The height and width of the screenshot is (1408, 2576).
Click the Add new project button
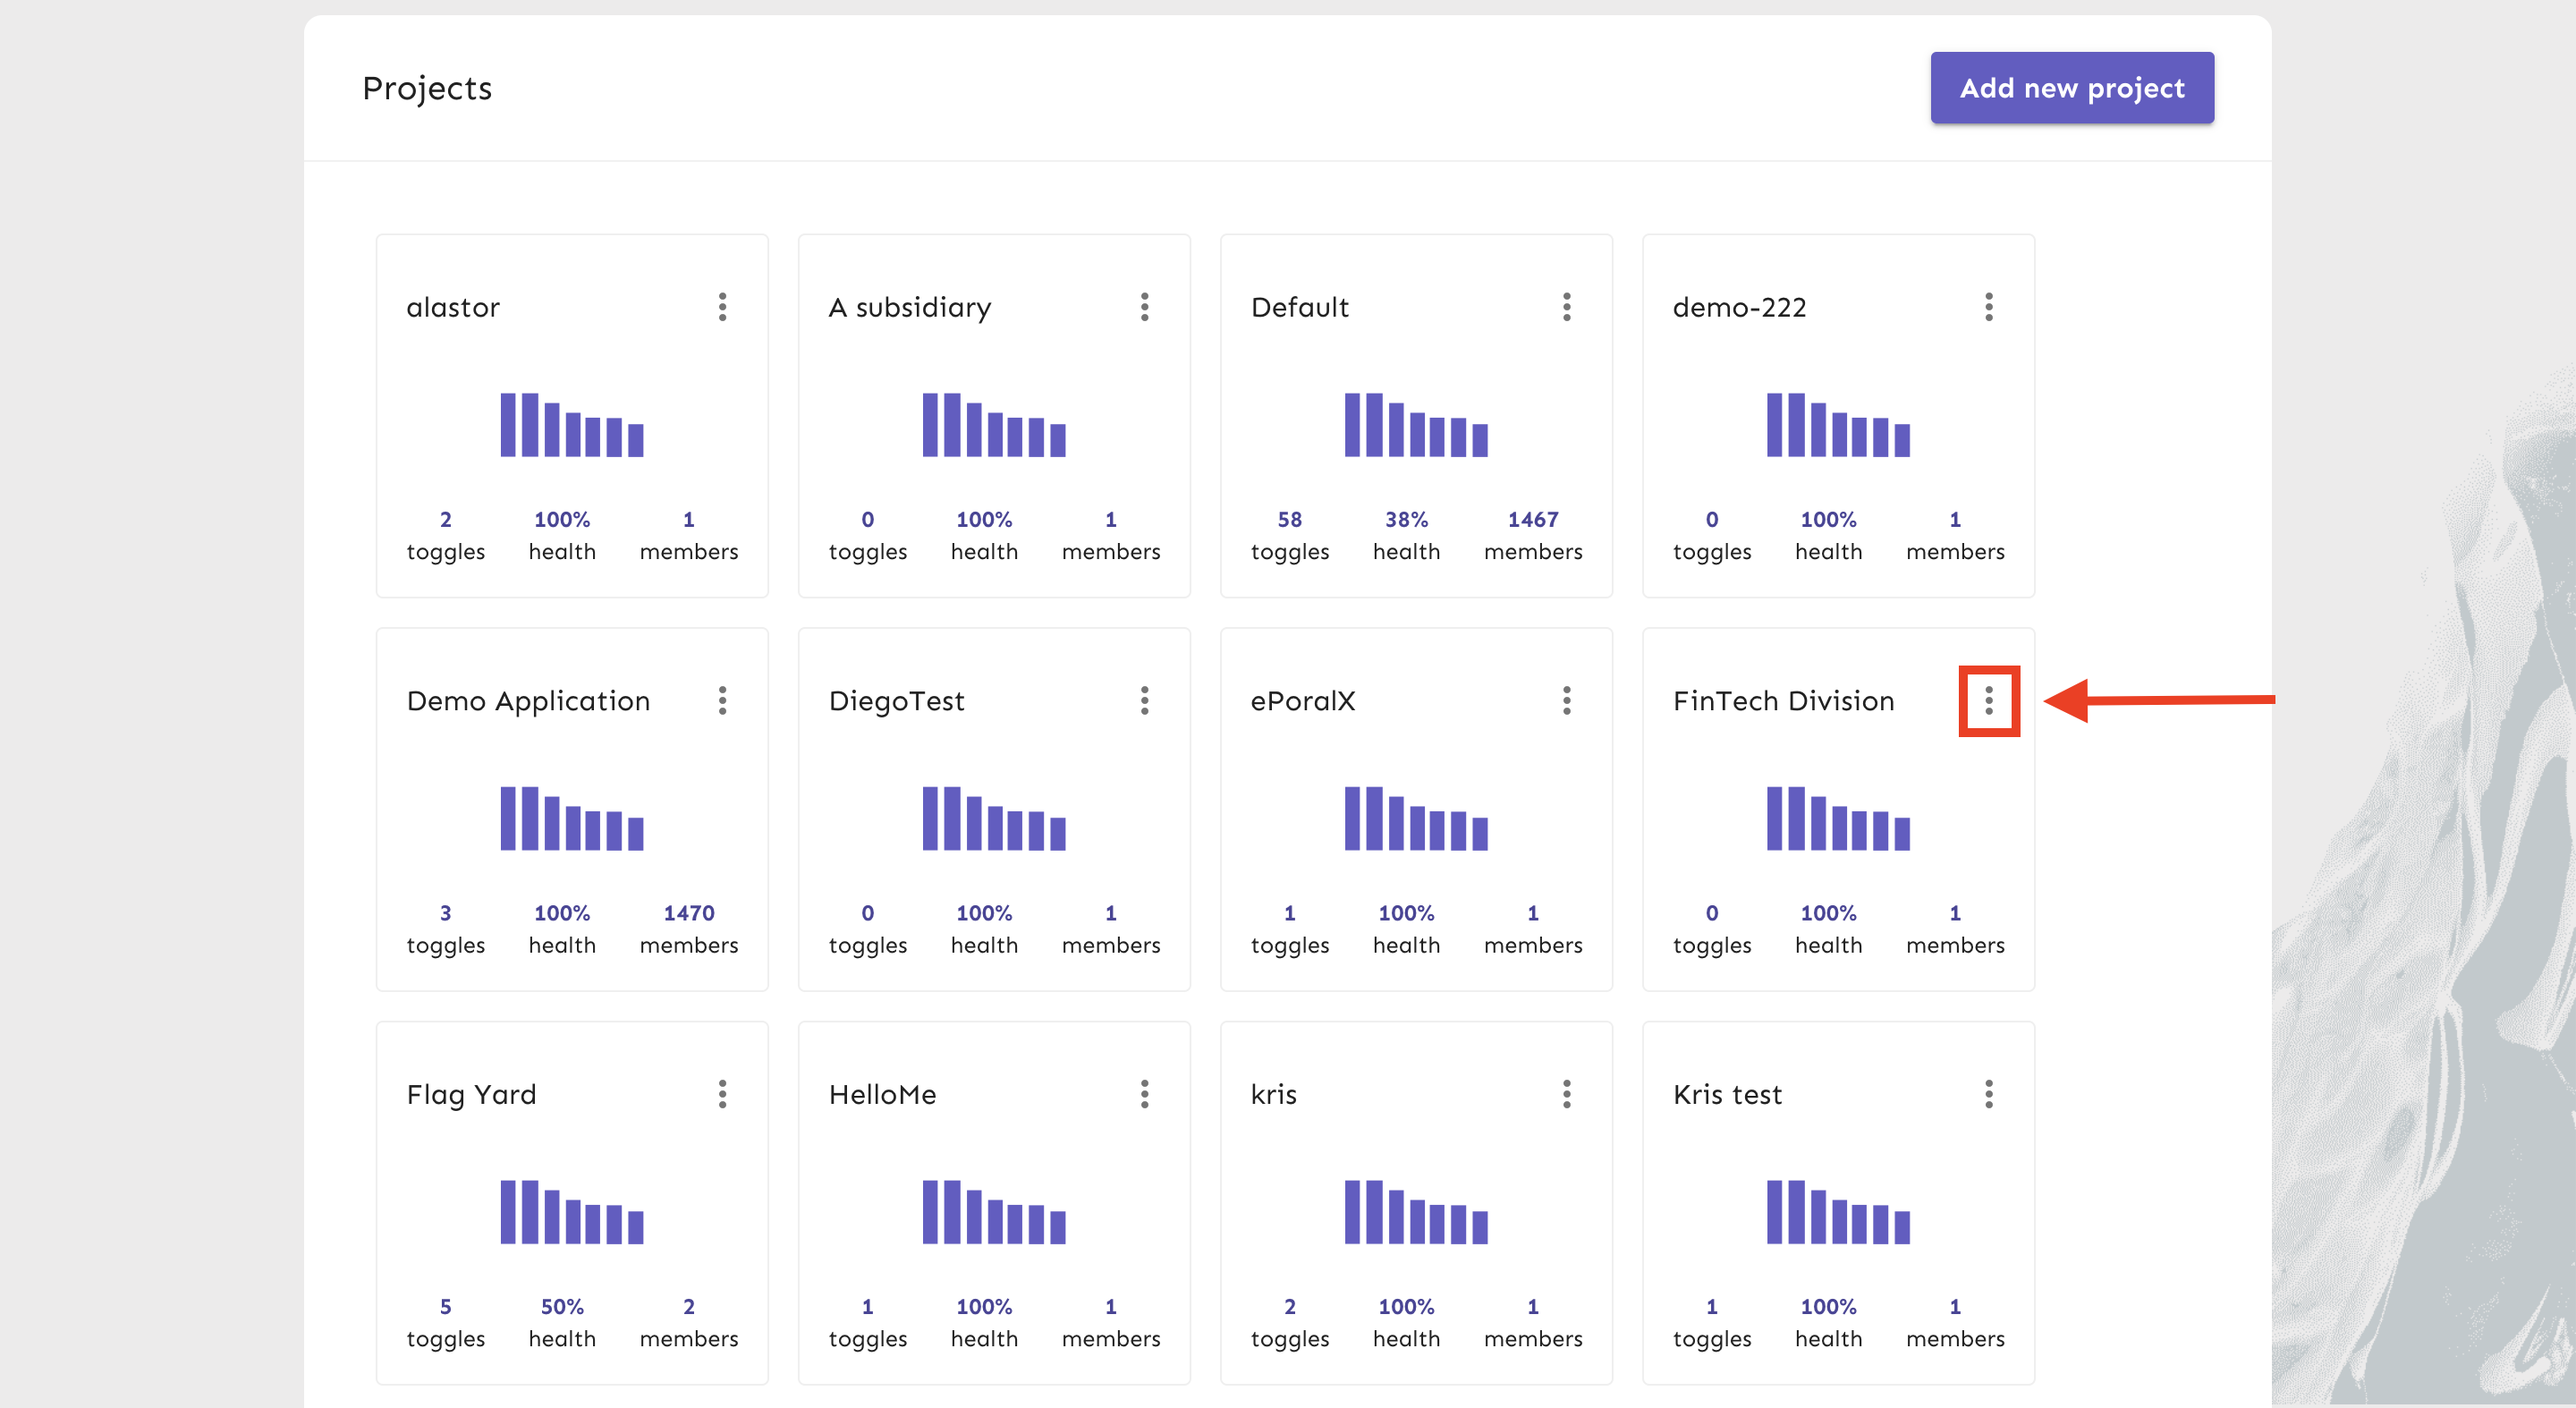pos(2071,88)
